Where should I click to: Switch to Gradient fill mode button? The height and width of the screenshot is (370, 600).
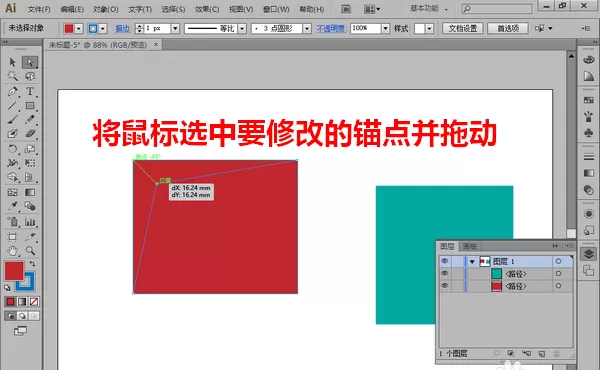click(x=22, y=302)
